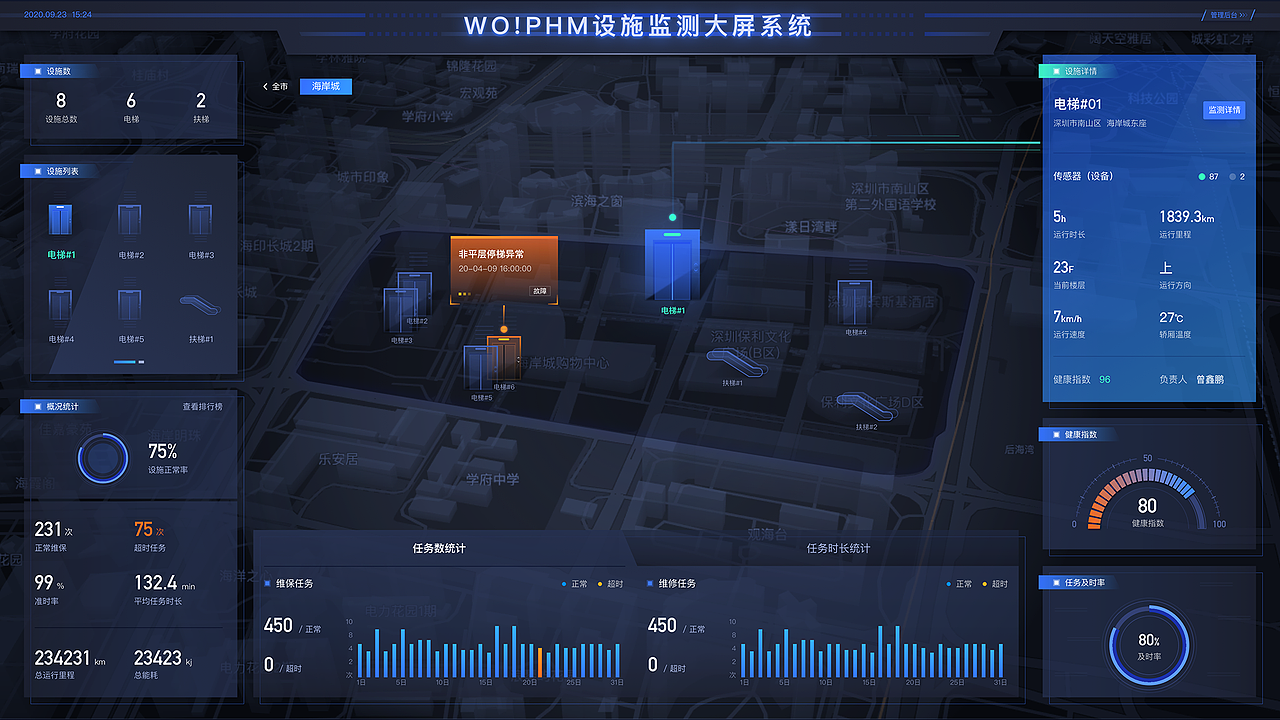
Task: Click the 80% 及时率 ring chart
Action: 1149,645
